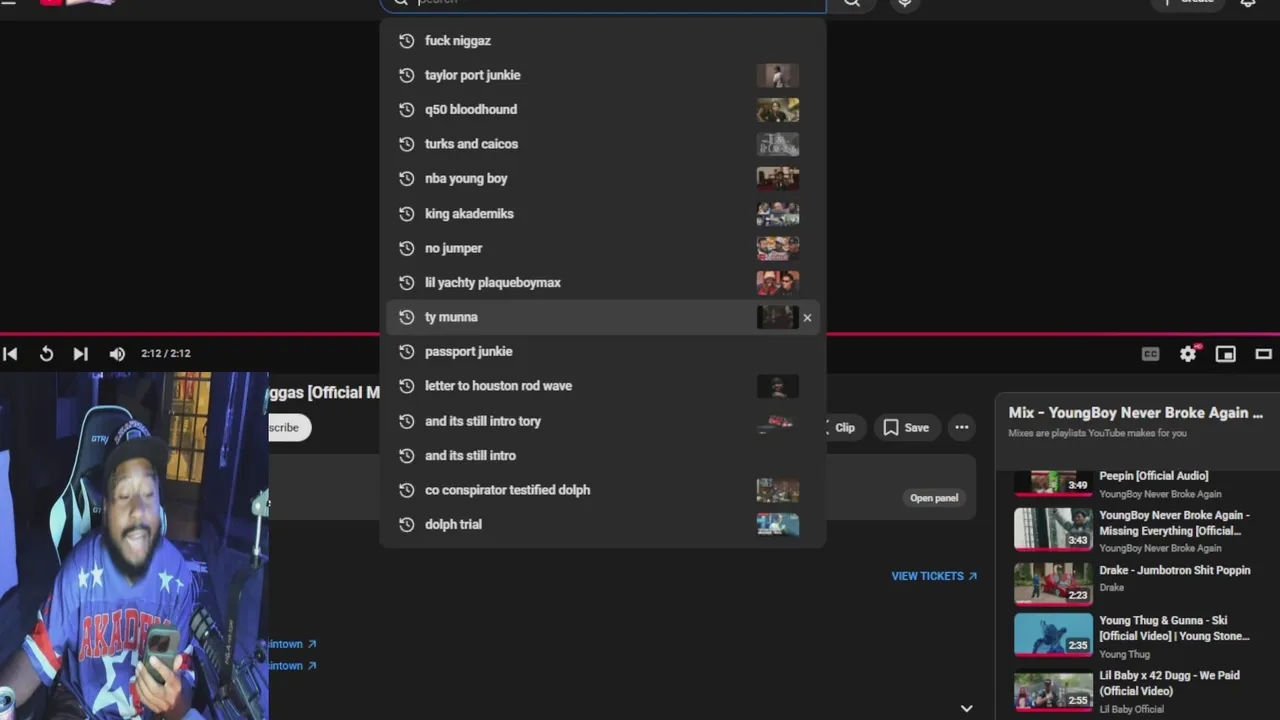
Task: Select 'q50 bloodhound' search suggestion
Action: [602, 109]
